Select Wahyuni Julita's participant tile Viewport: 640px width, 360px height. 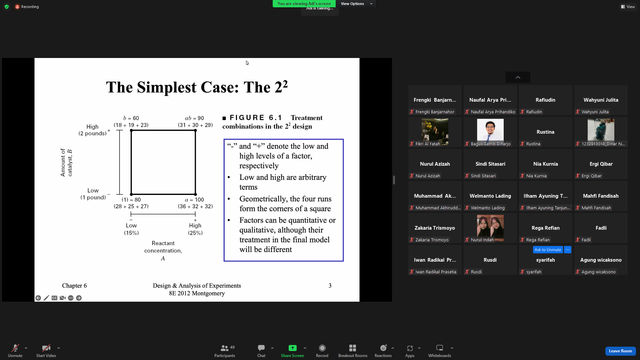(601, 100)
